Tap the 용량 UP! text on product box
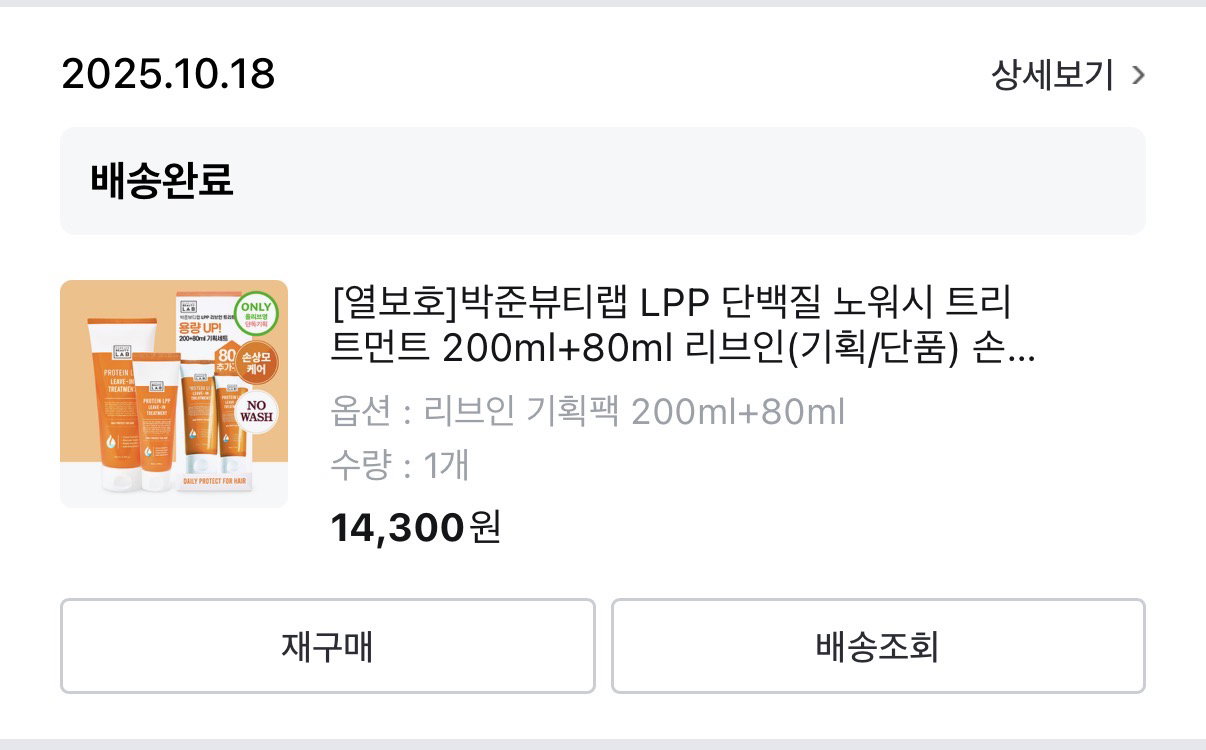 pos(200,328)
